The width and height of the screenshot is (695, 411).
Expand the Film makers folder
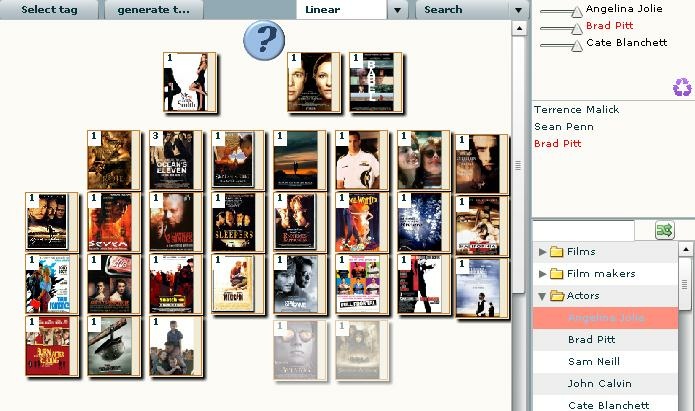(x=542, y=274)
